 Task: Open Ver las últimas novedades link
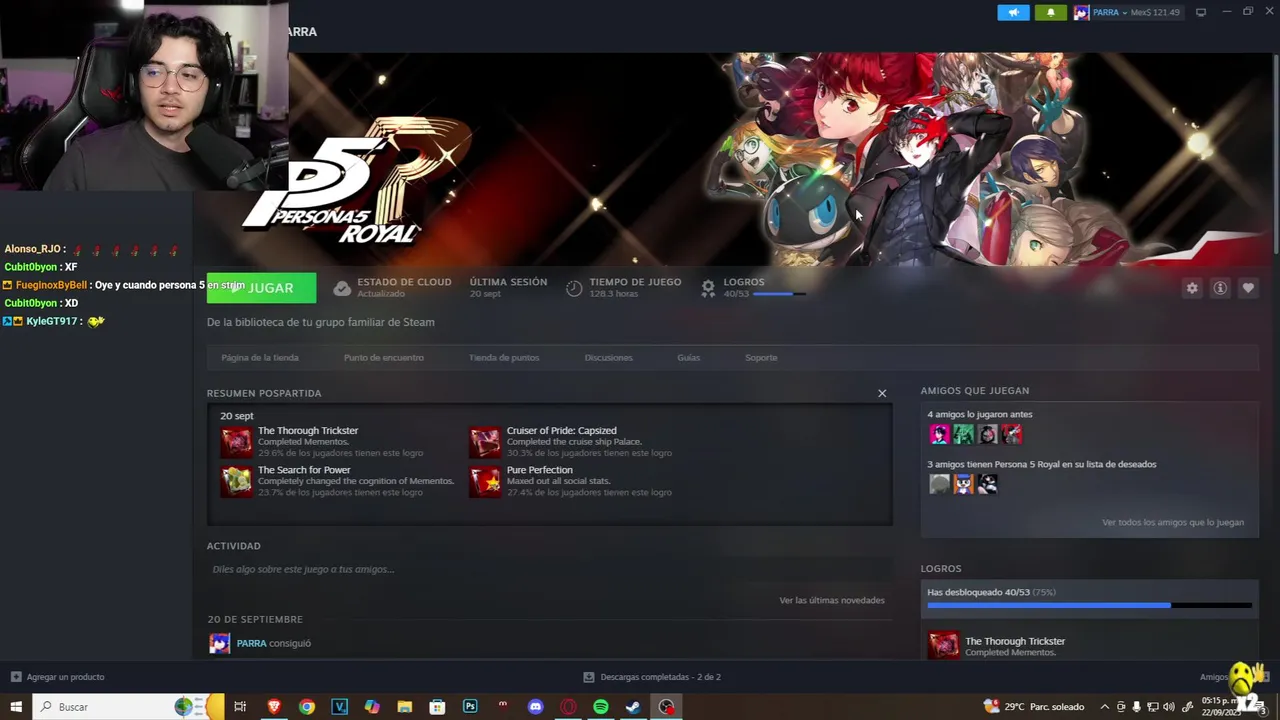click(x=832, y=600)
